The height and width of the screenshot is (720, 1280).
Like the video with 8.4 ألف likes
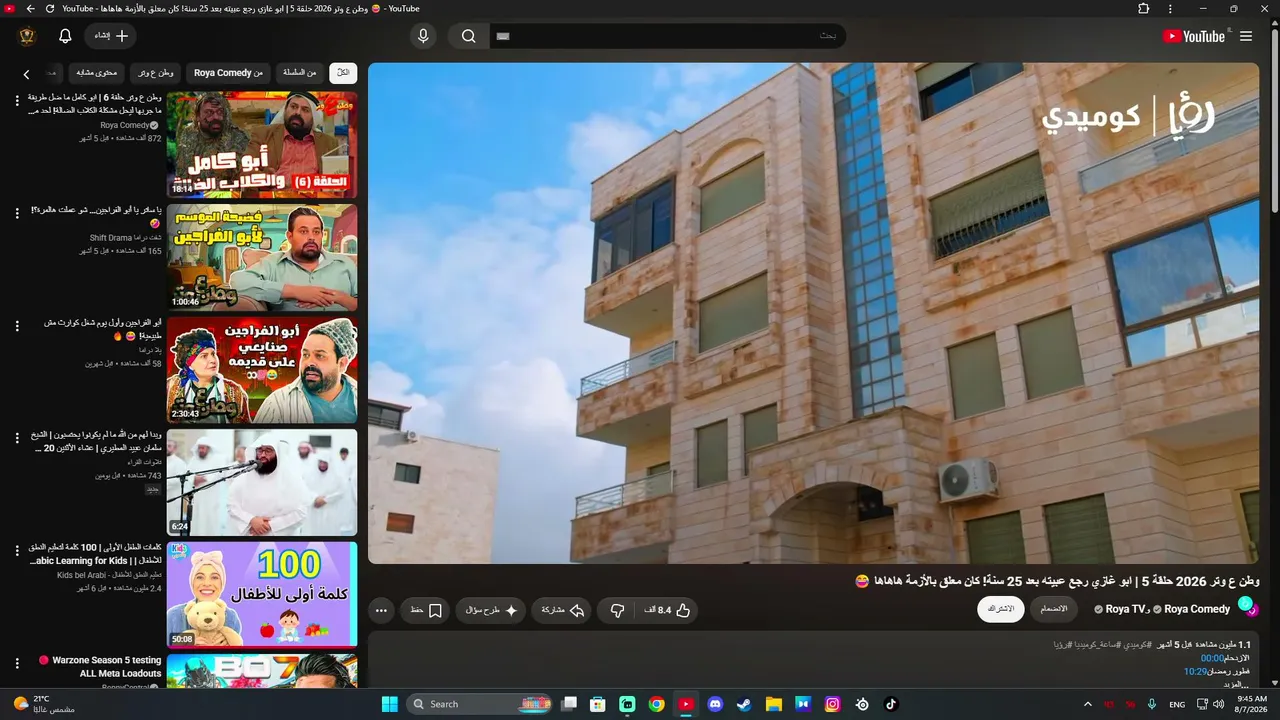coord(668,610)
